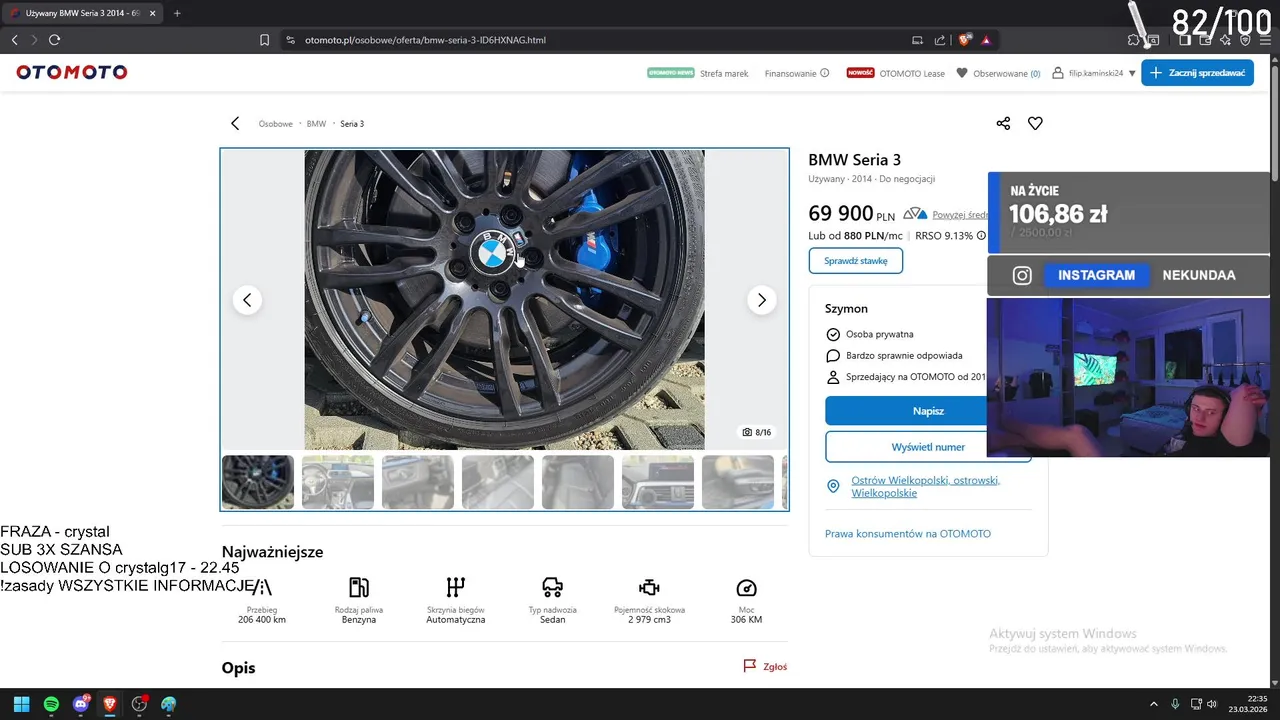Open Brave VPN shield icon
This screenshot has width=1280, height=720.
pos(1245,40)
